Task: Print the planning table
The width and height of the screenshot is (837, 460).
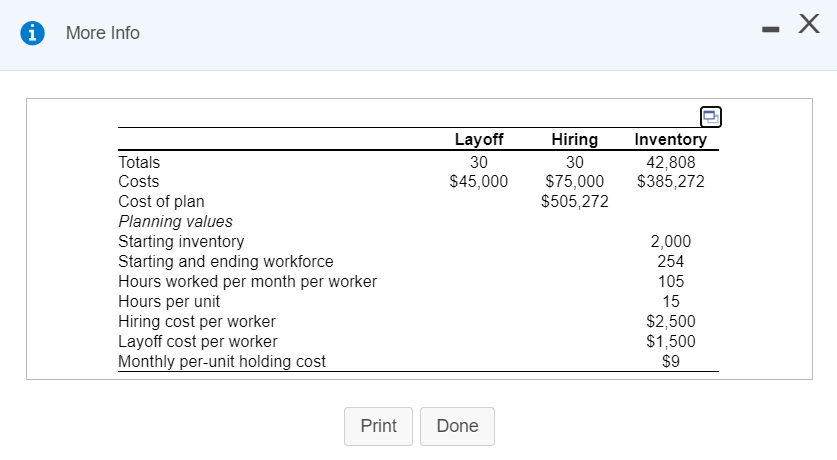Action: click(378, 426)
